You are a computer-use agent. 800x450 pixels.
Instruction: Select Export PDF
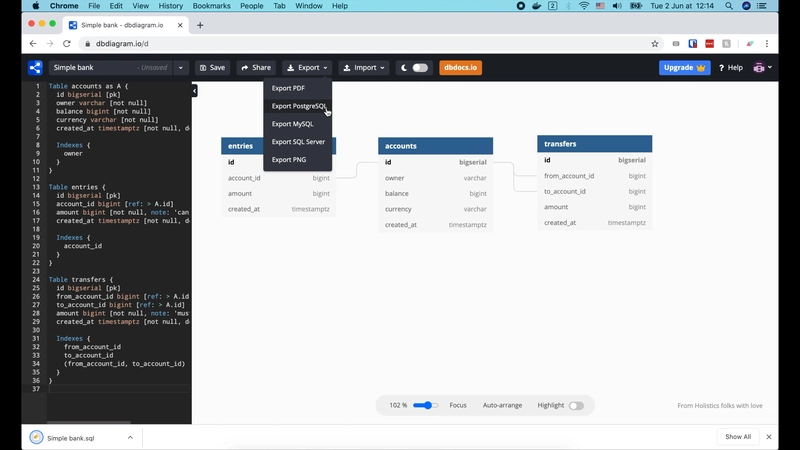297,88
